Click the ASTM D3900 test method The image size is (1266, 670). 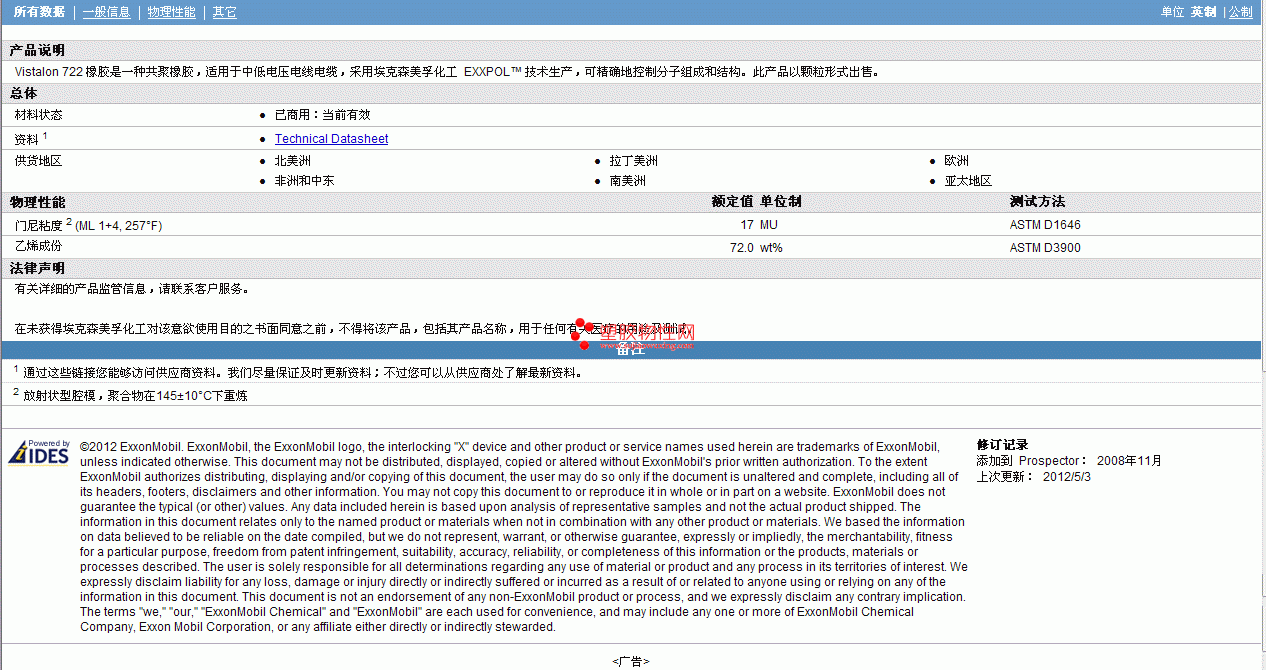1045,247
